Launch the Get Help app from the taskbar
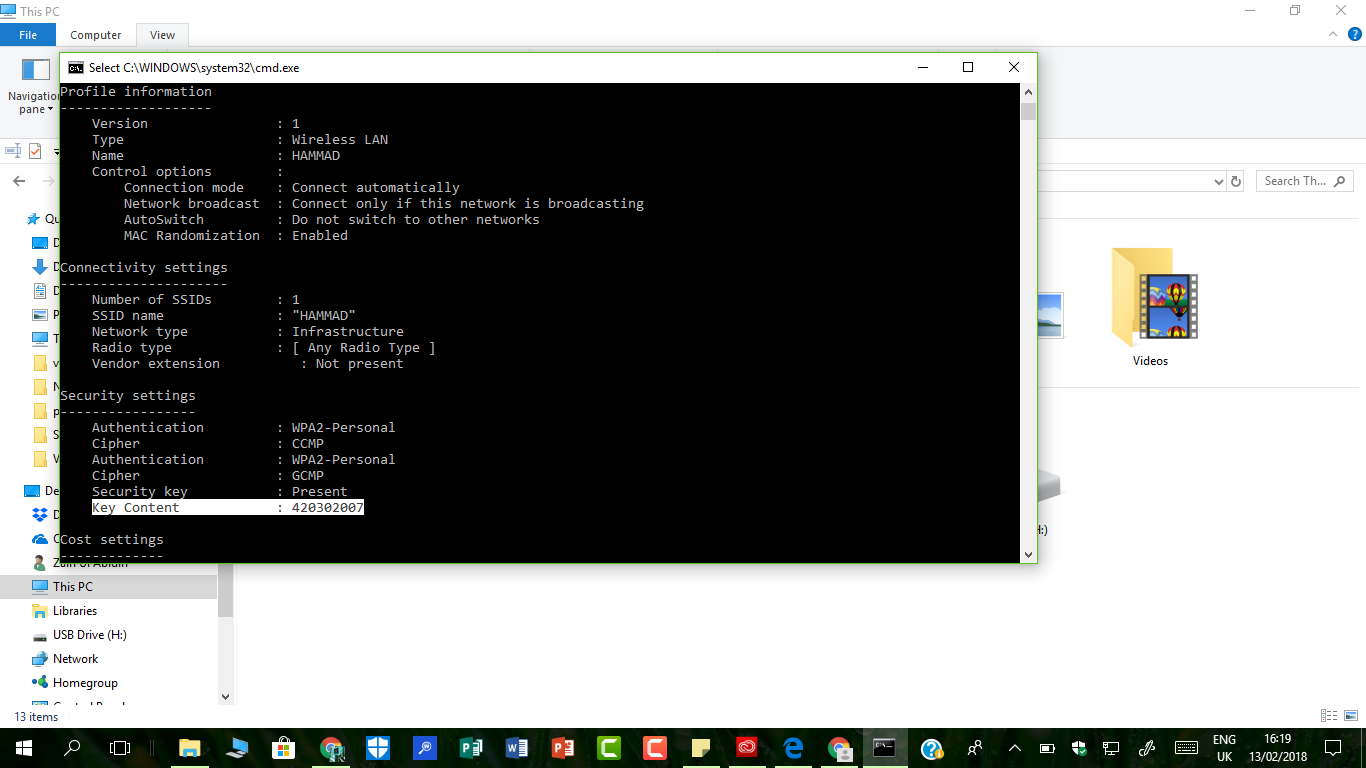This screenshot has width=1366, height=768. tap(930, 747)
